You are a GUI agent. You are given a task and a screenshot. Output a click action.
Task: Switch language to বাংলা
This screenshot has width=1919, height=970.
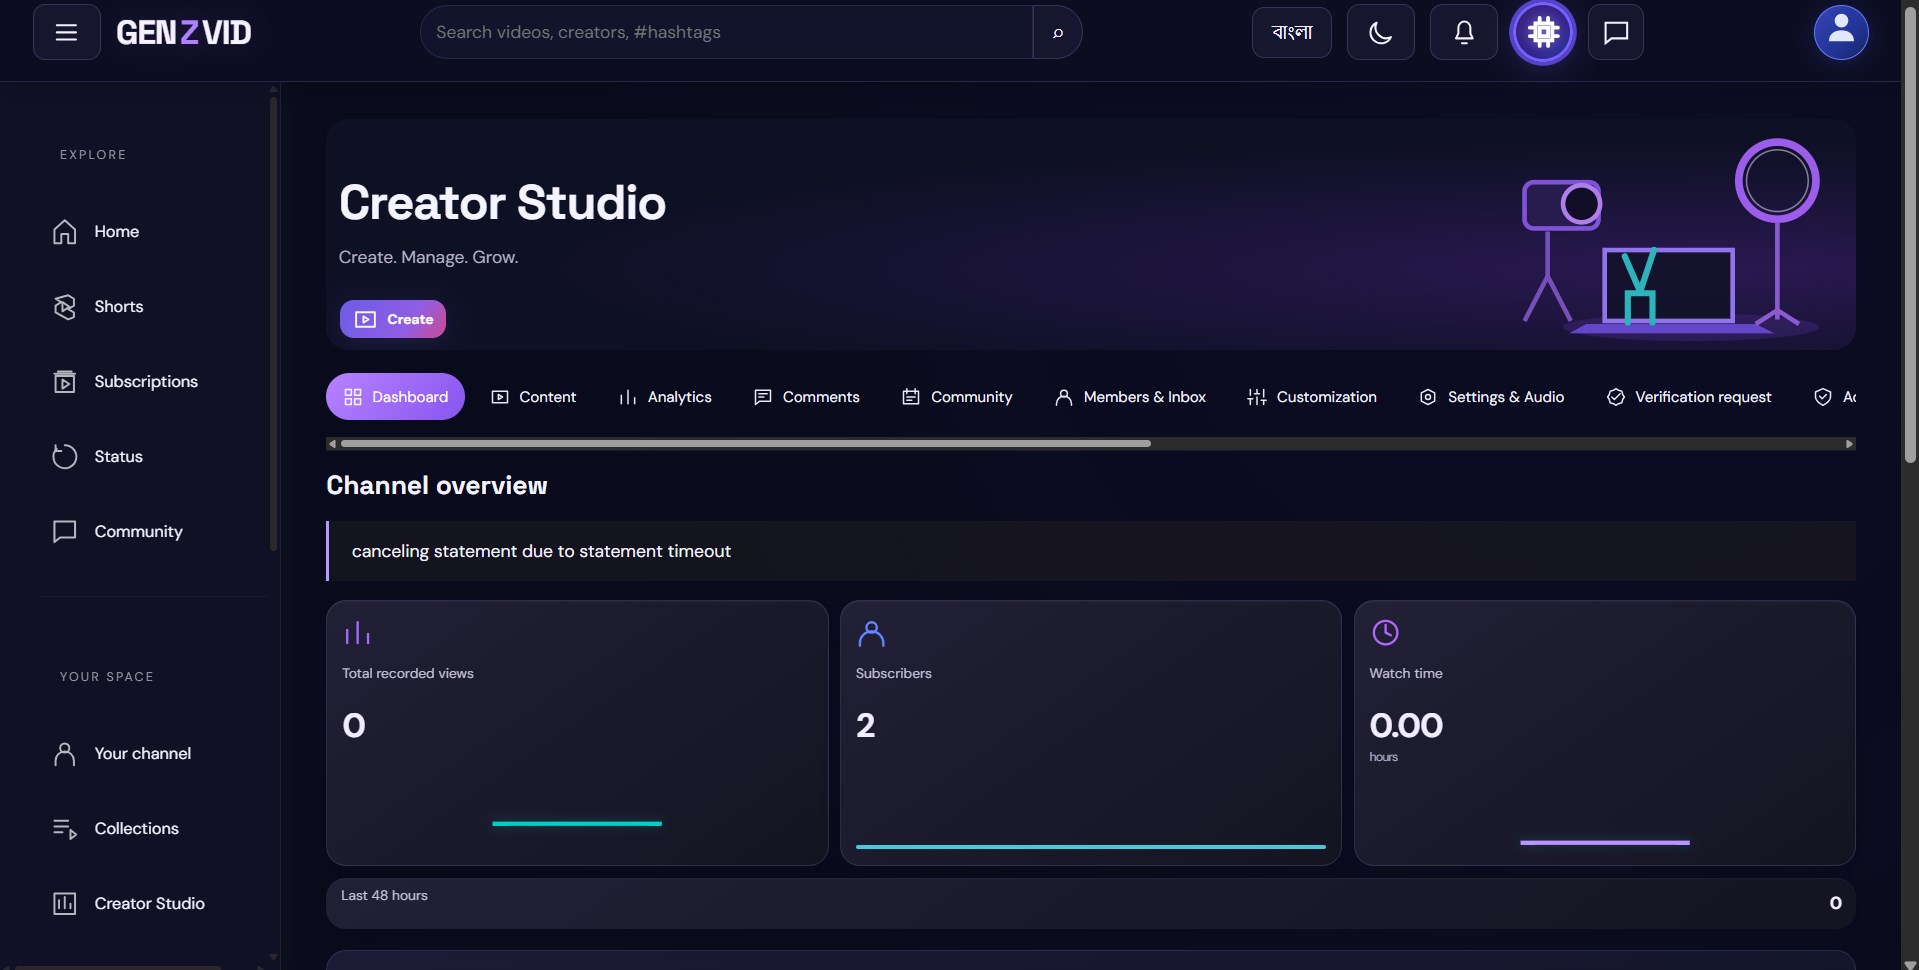pos(1291,32)
